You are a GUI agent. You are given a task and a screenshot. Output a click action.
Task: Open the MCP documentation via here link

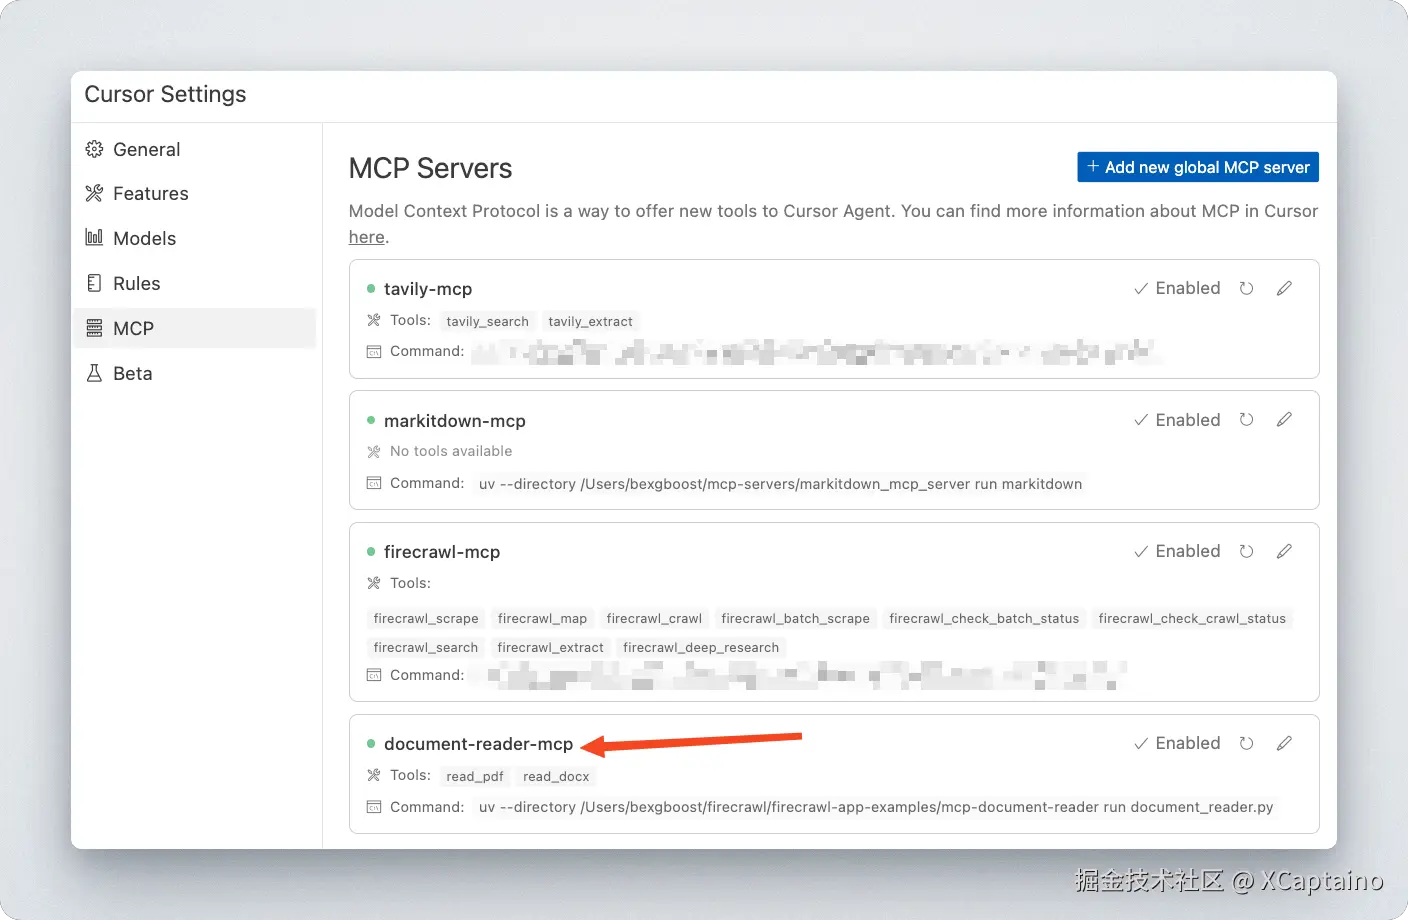(x=366, y=237)
